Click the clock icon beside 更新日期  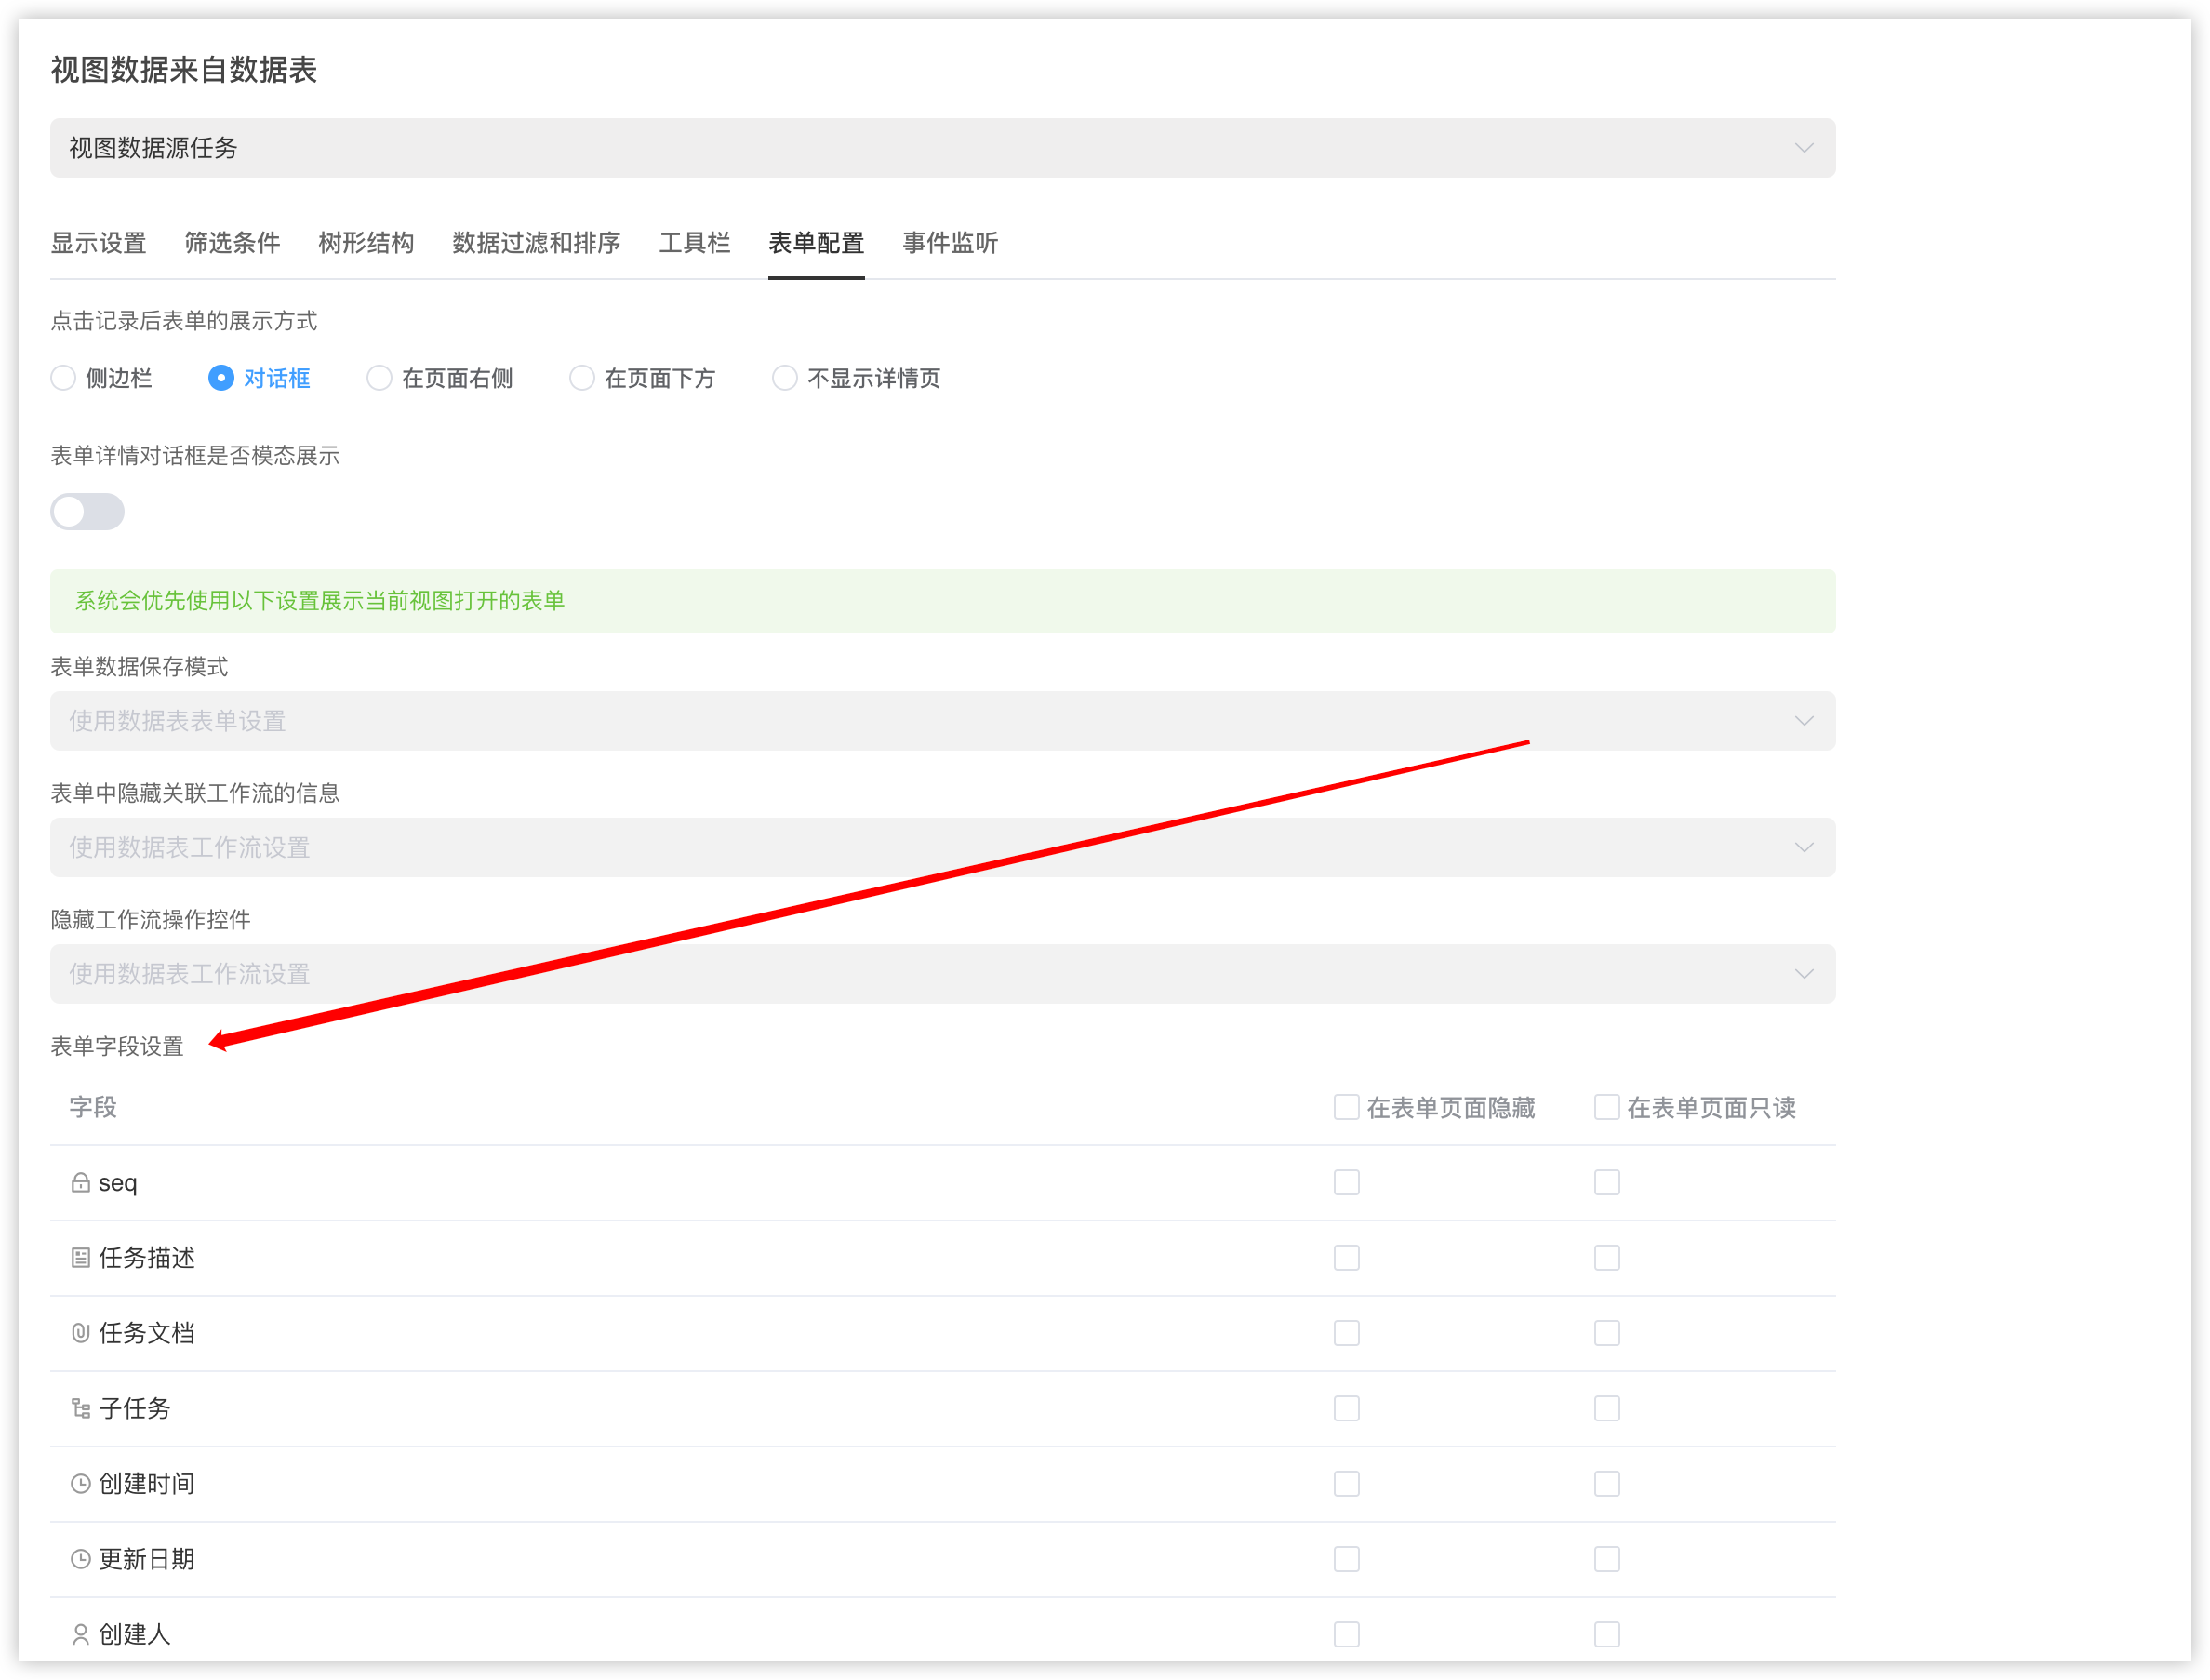[81, 1559]
